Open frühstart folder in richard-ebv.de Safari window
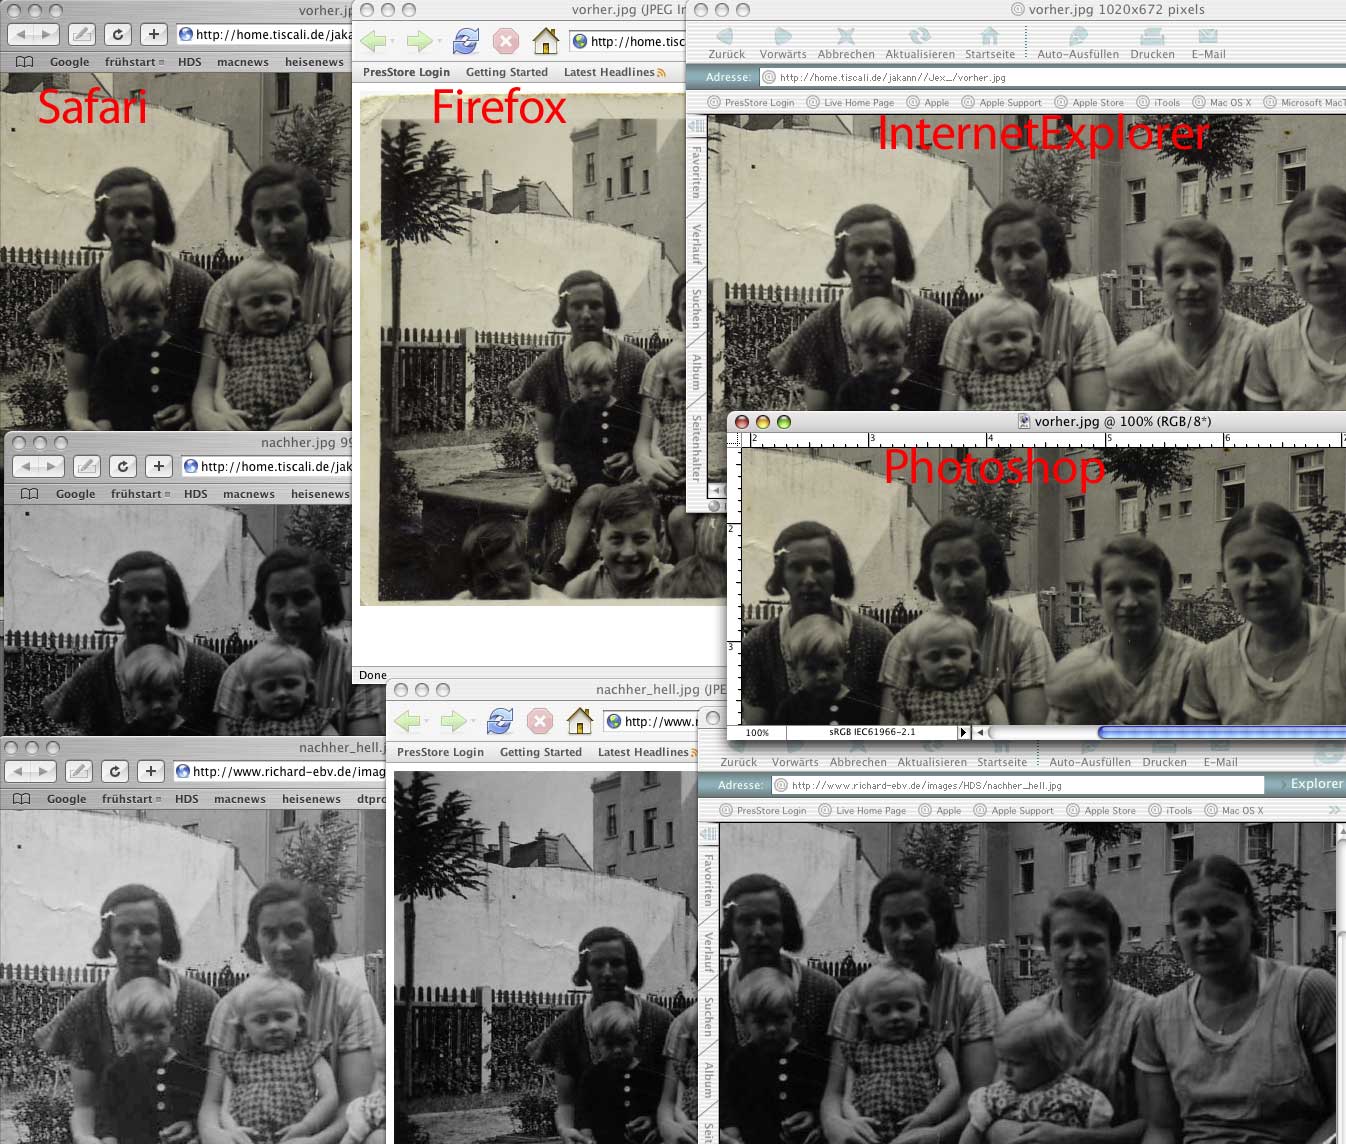This screenshot has height=1144, width=1346. click(131, 799)
